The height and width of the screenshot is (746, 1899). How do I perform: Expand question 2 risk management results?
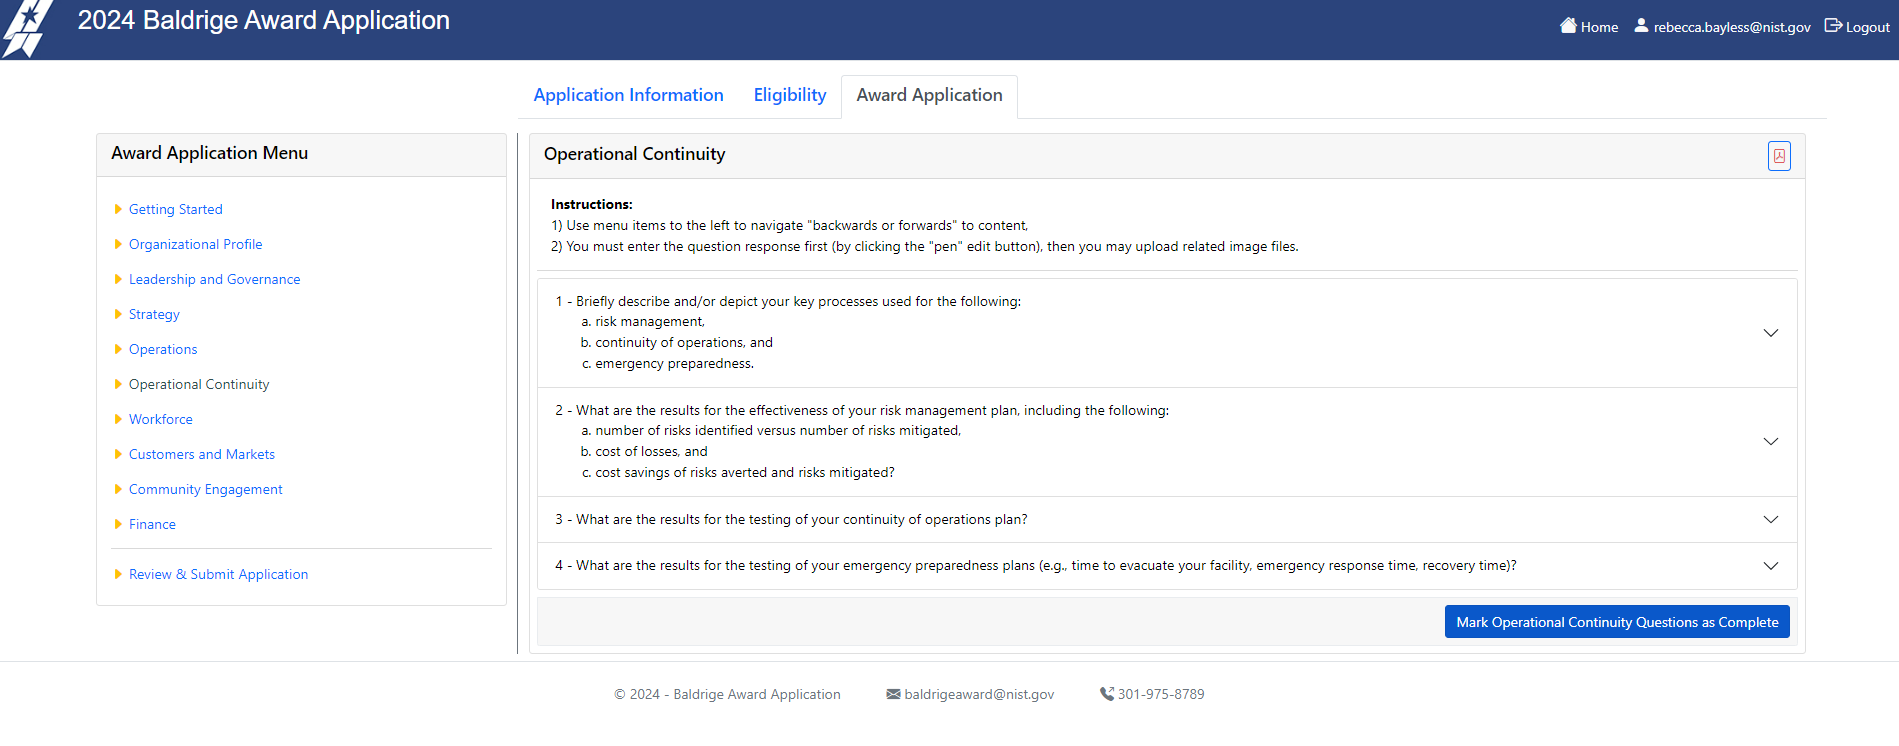pos(1770,442)
